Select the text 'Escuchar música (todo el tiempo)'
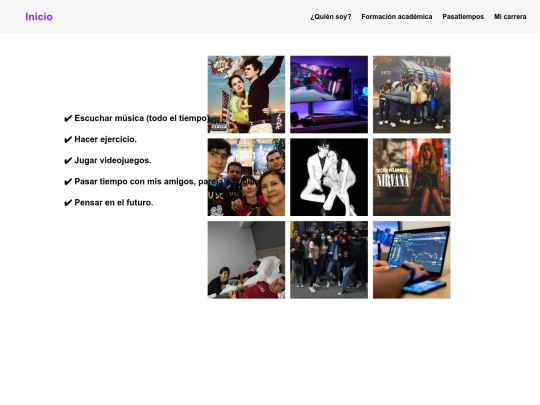 click(x=142, y=118)
